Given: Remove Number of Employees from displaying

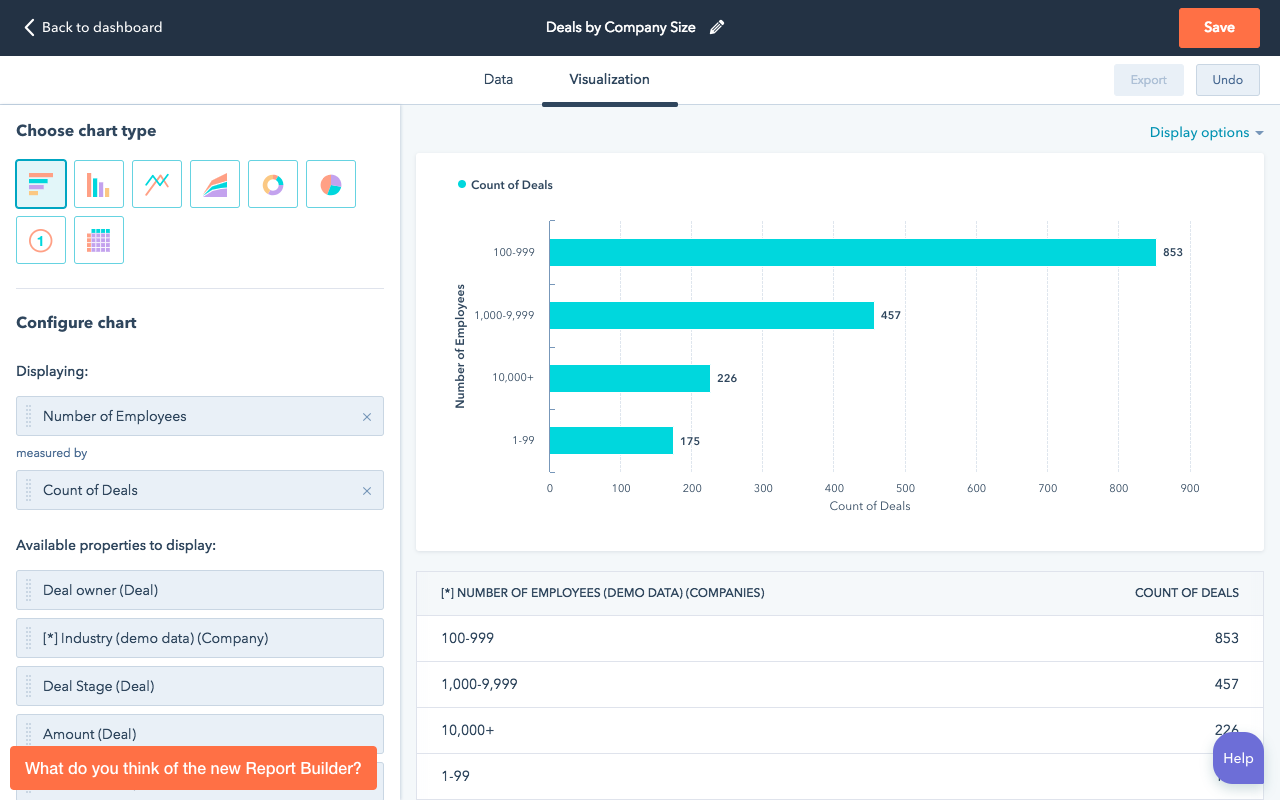Looking at the screenshot, I should point(366,417).
